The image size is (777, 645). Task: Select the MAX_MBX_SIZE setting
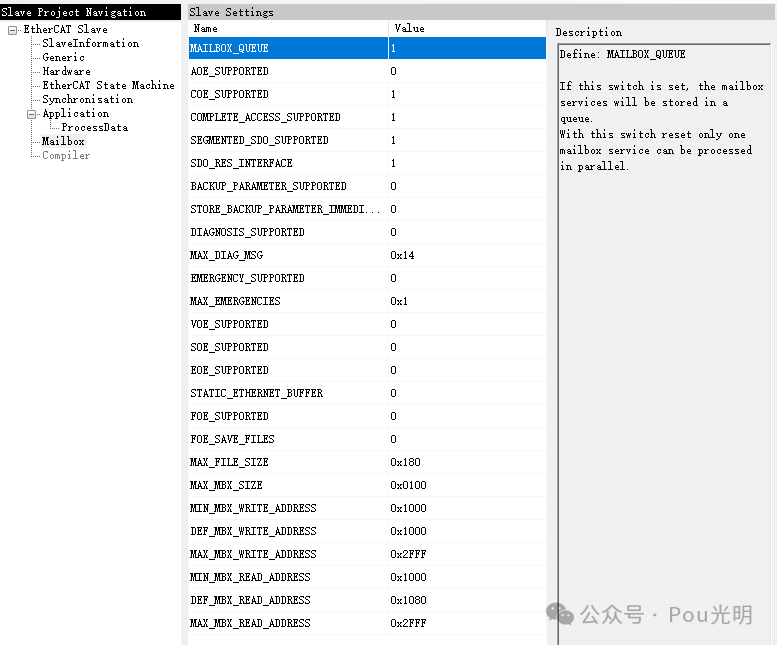(367, 485)
